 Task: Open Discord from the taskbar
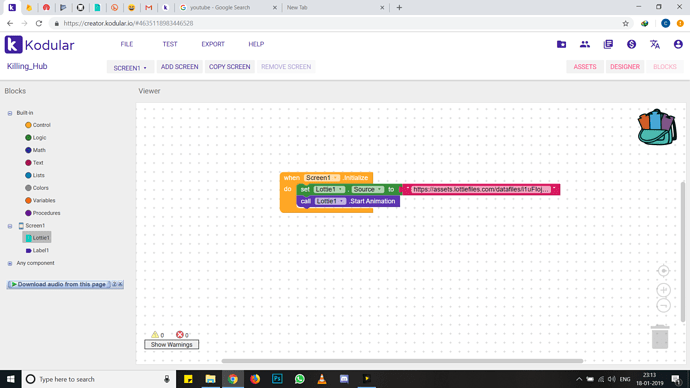344,379
